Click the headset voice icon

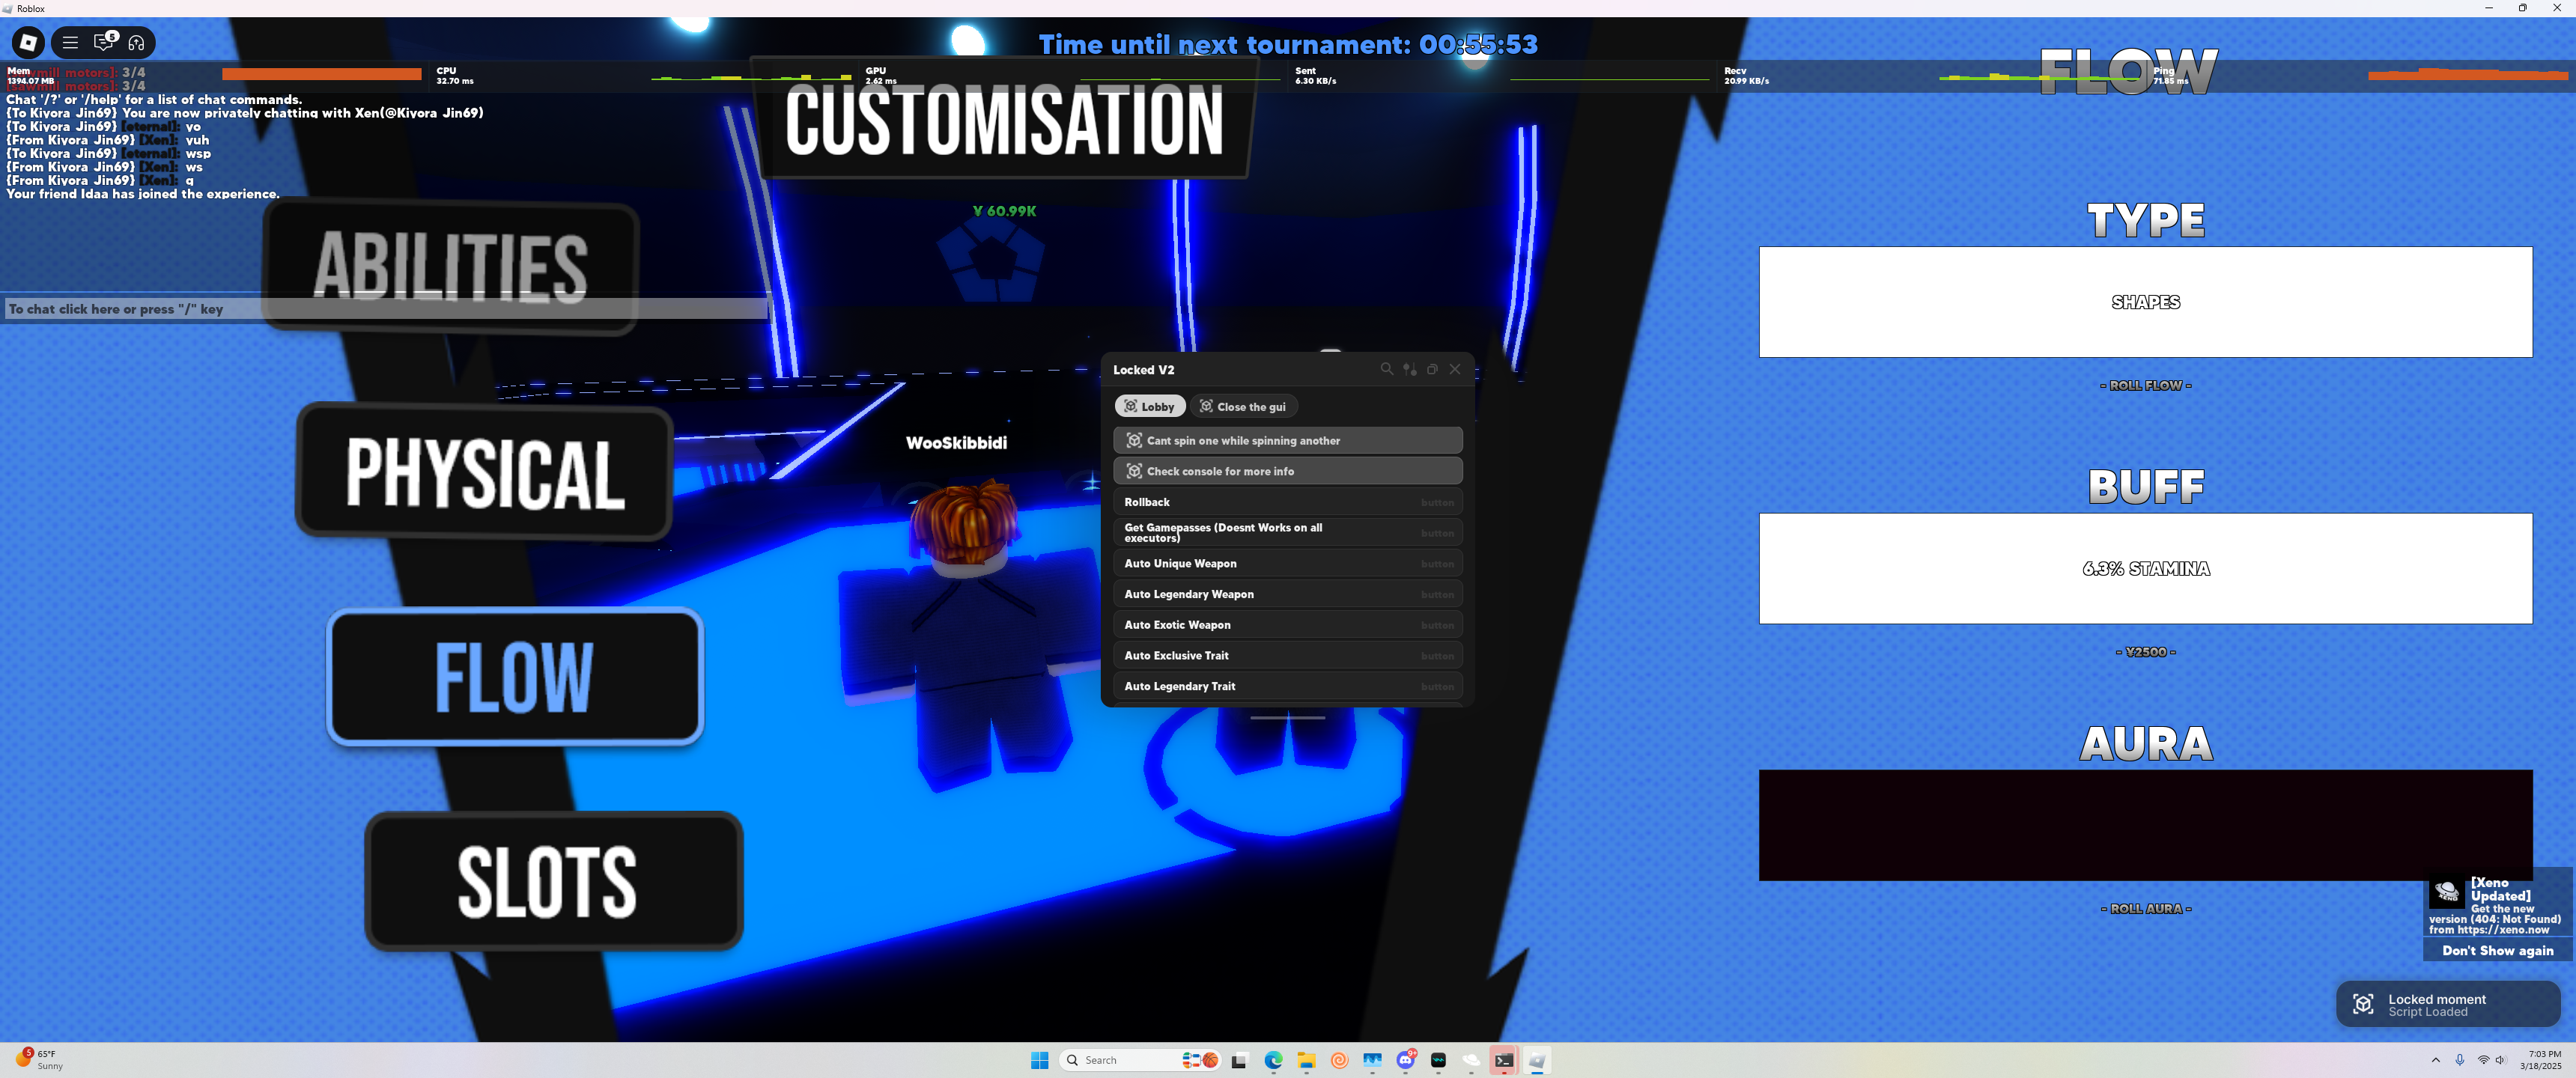pos(137,42)
